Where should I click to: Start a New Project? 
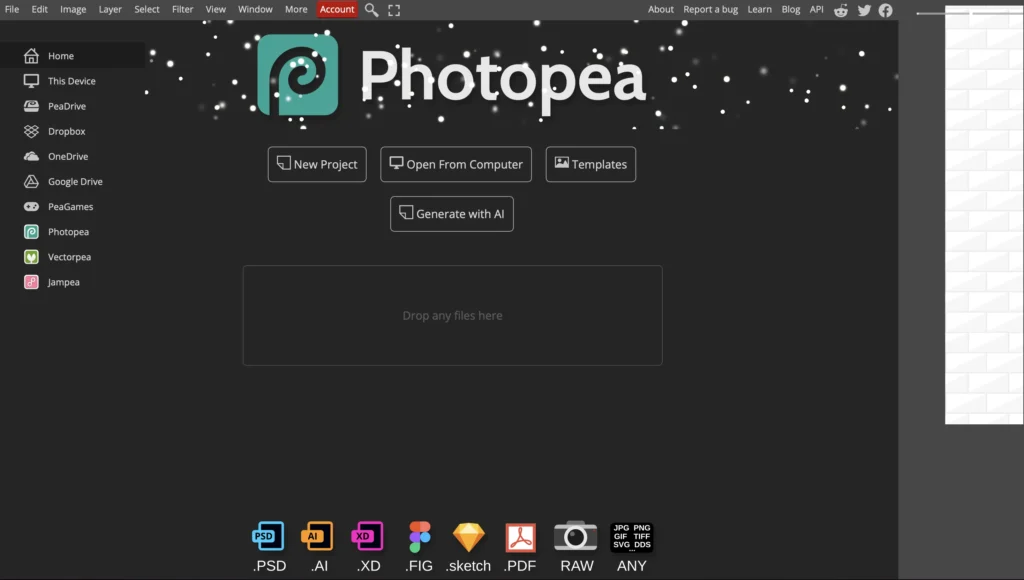point(317,164)
